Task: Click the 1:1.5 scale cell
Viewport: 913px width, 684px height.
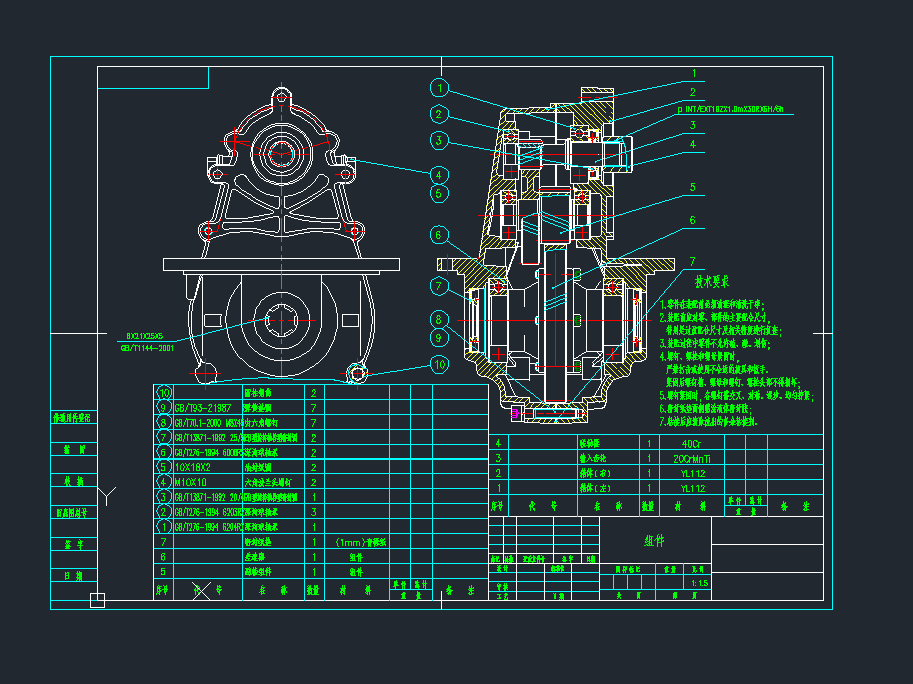Action: pyautogui.click(x=699, y=582)
